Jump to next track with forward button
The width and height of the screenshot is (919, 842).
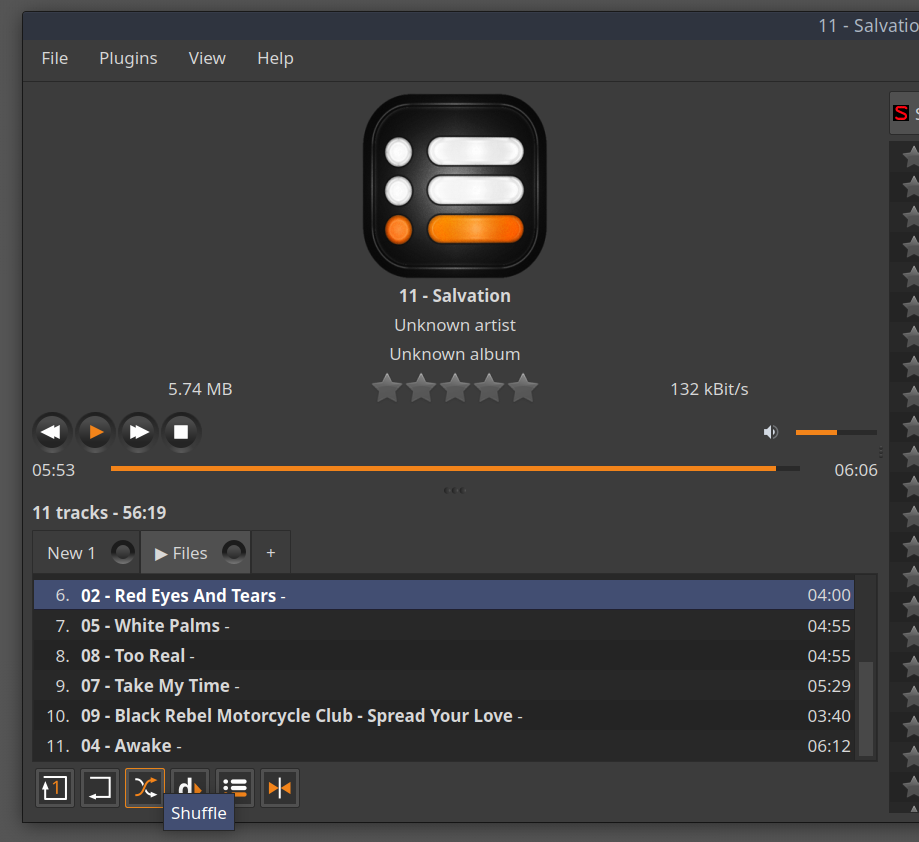pos(139,432)
